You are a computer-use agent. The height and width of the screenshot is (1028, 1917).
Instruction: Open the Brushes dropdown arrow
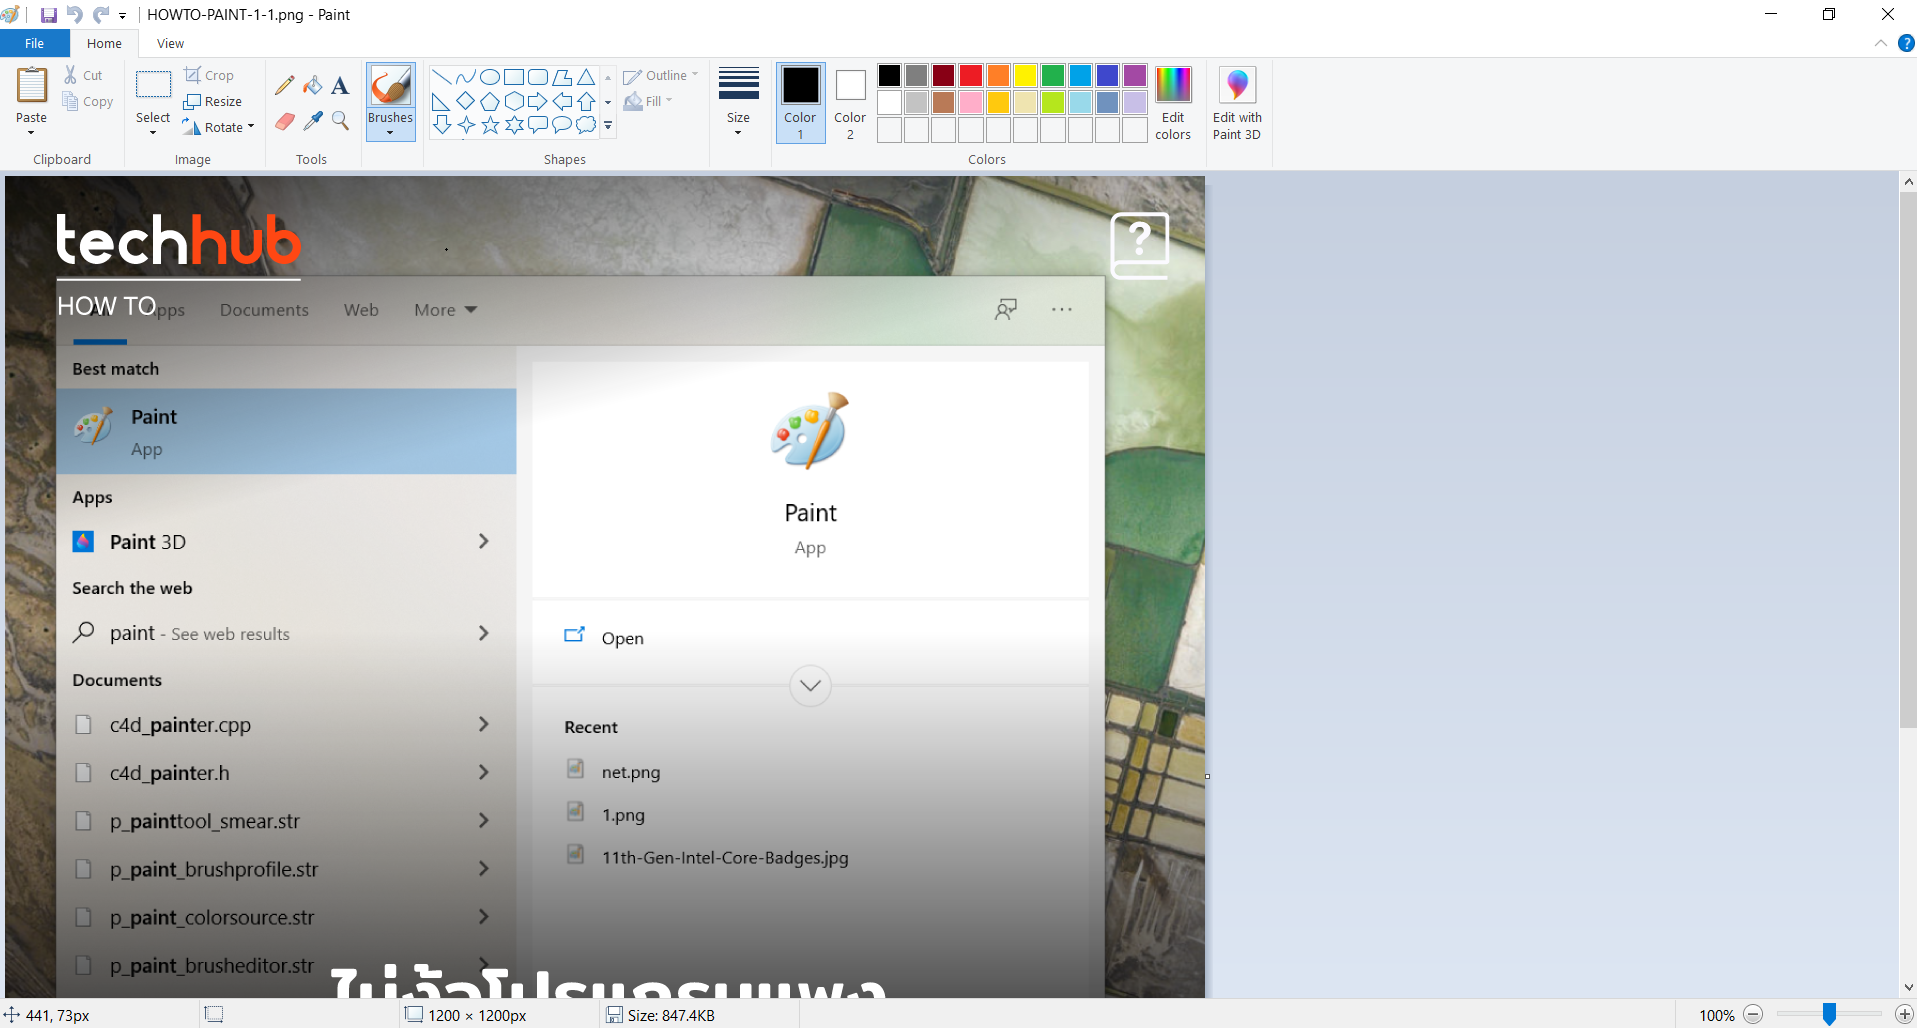[390, 132]
